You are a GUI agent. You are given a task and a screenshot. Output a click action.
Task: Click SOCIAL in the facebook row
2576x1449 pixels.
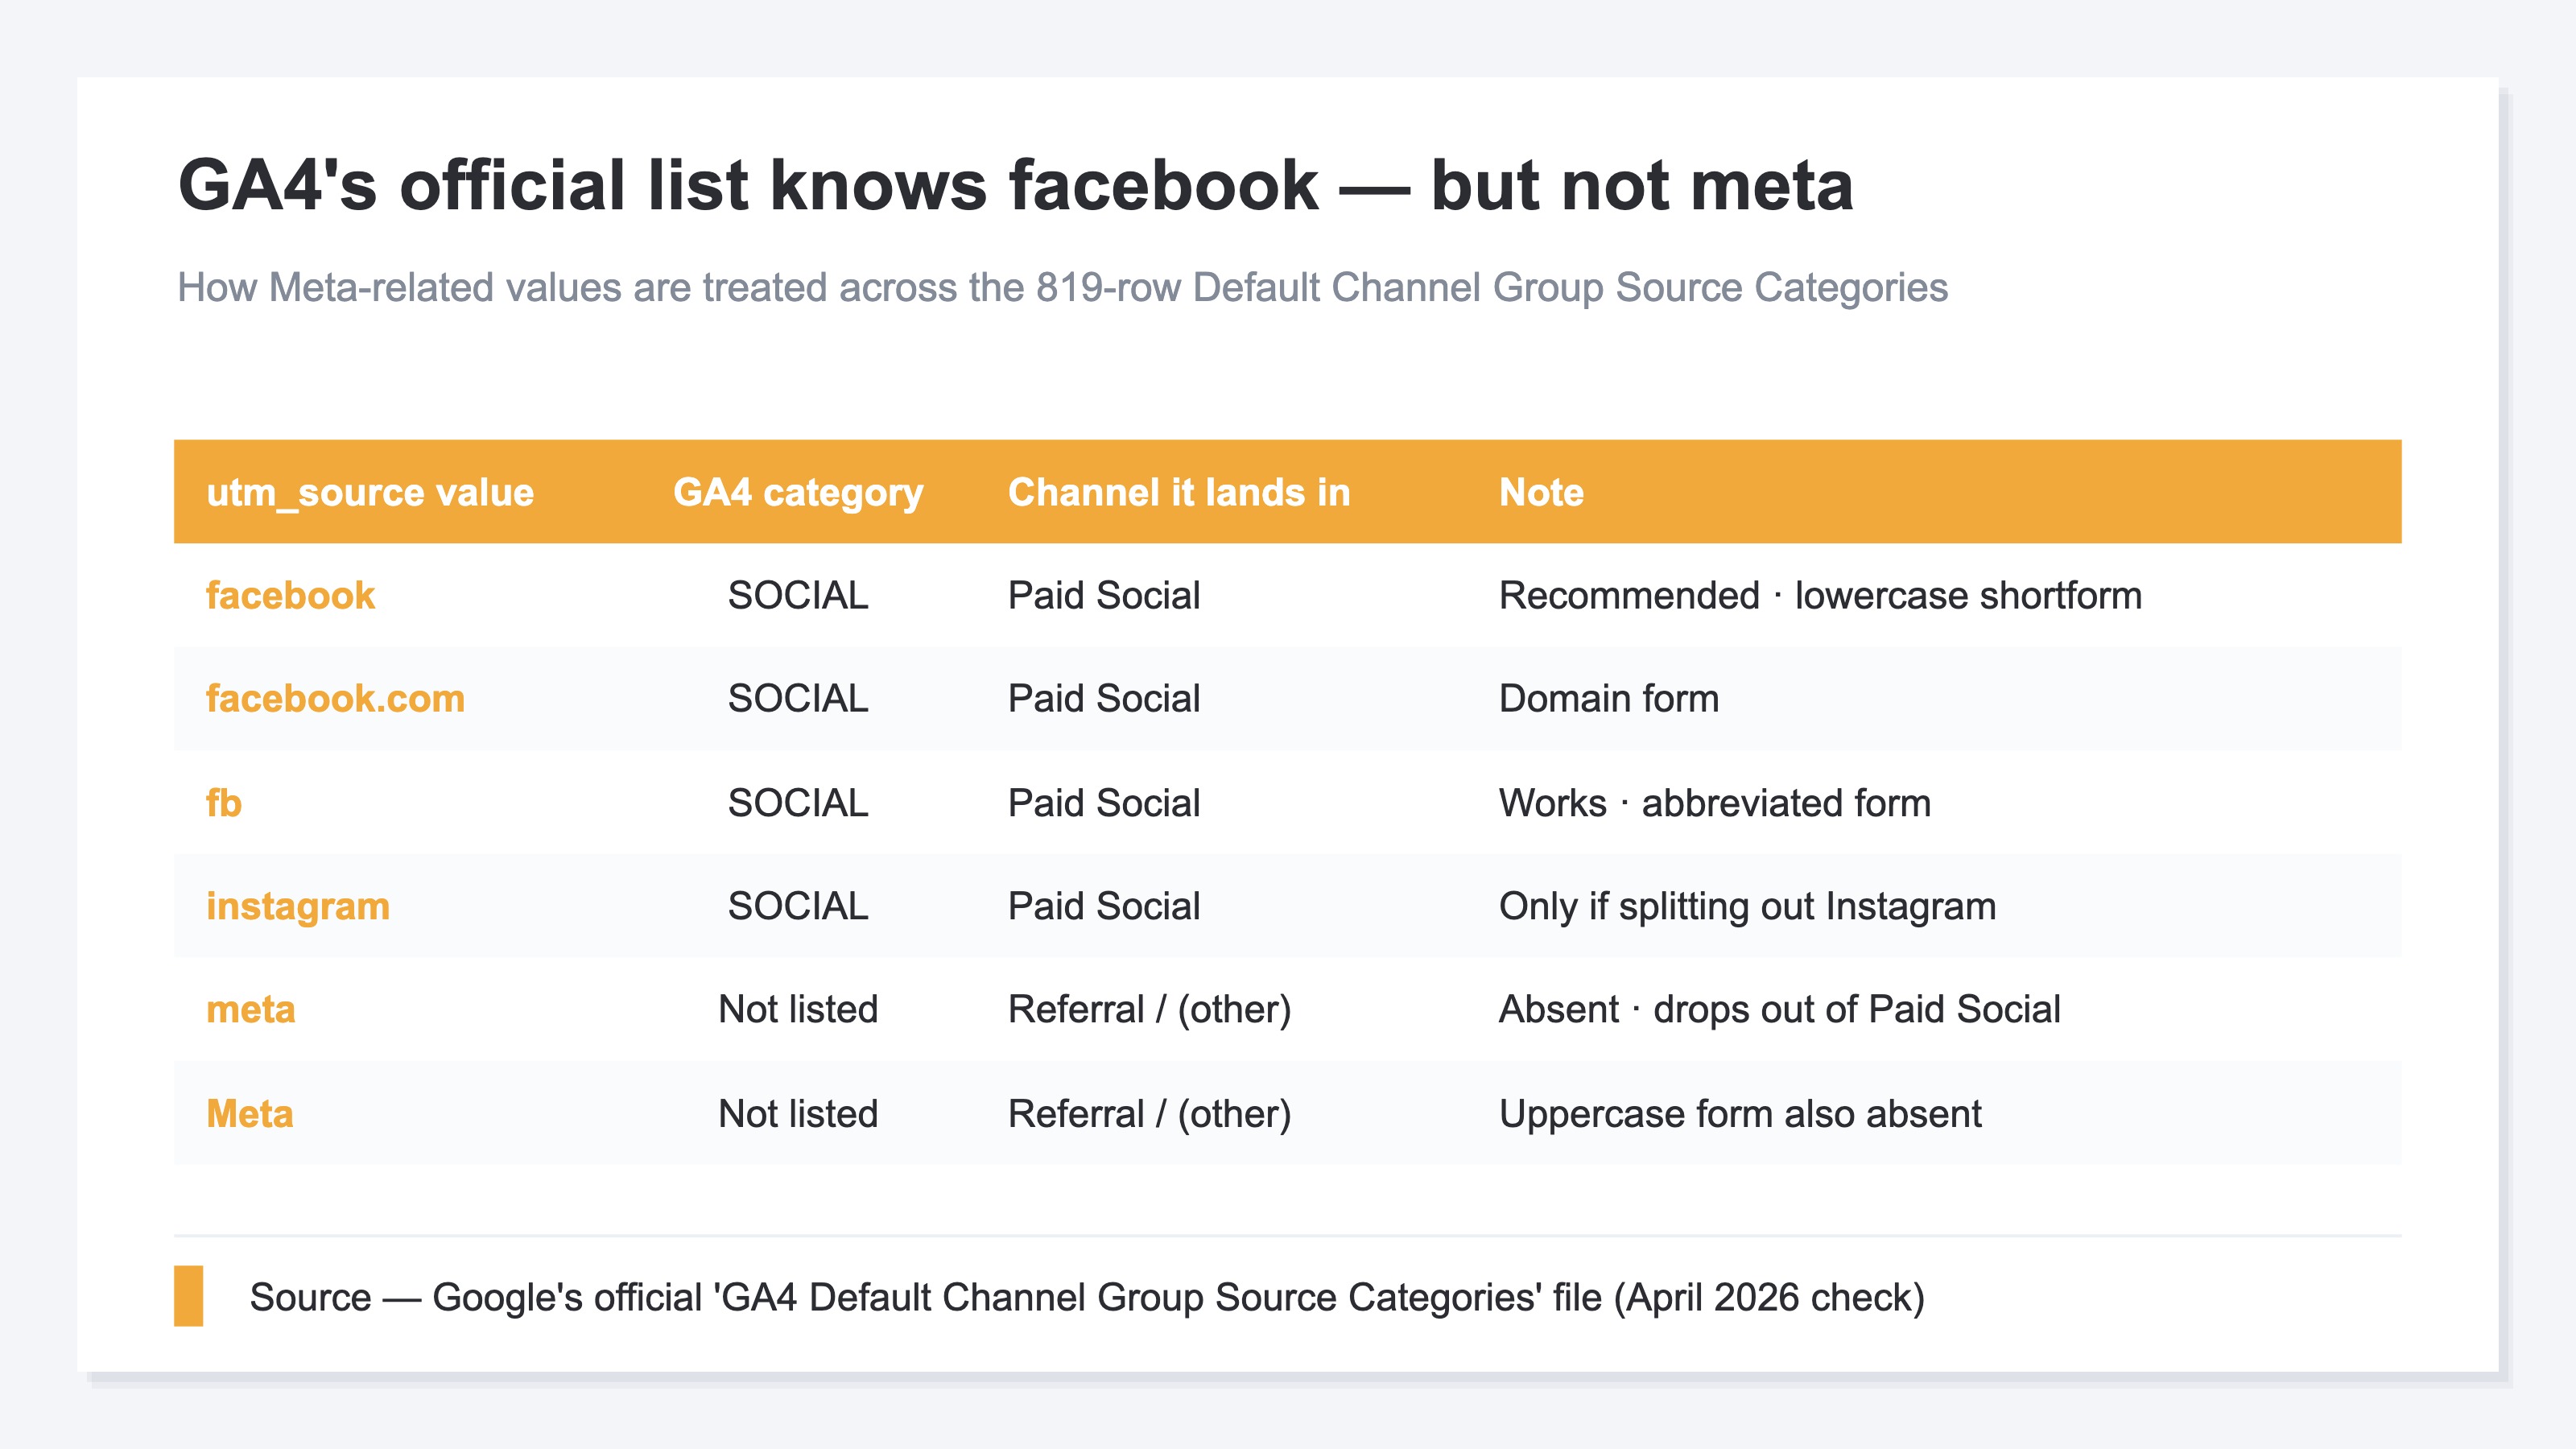[x=798, y=595]
